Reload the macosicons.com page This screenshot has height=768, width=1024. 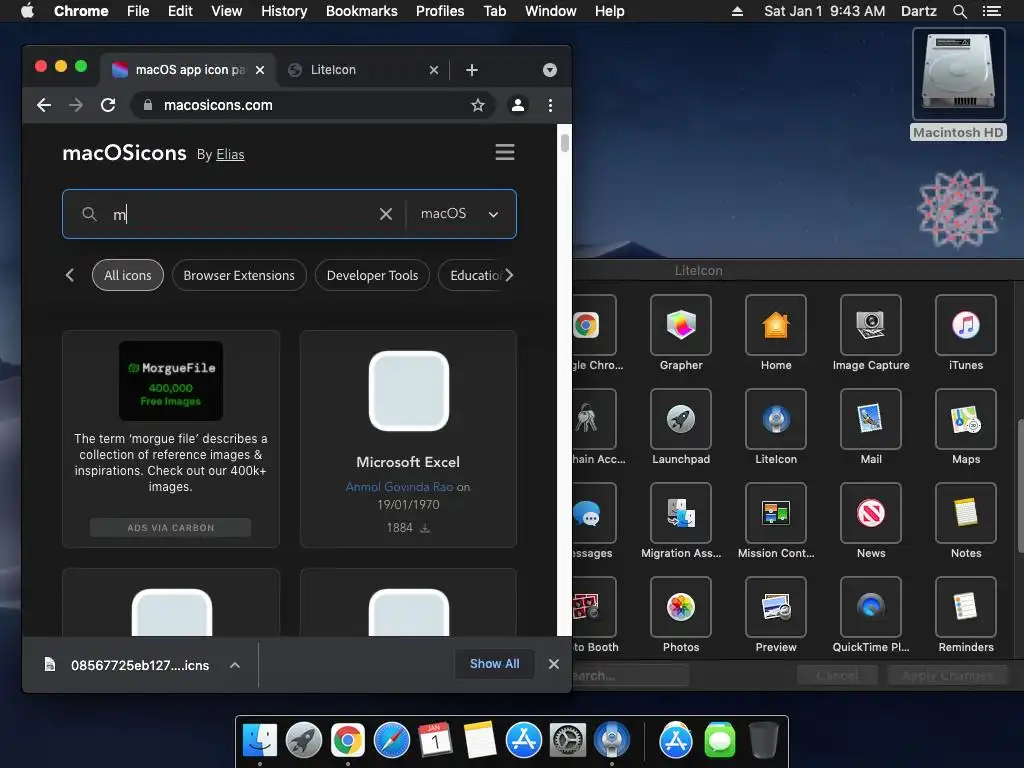pos(108,105)
